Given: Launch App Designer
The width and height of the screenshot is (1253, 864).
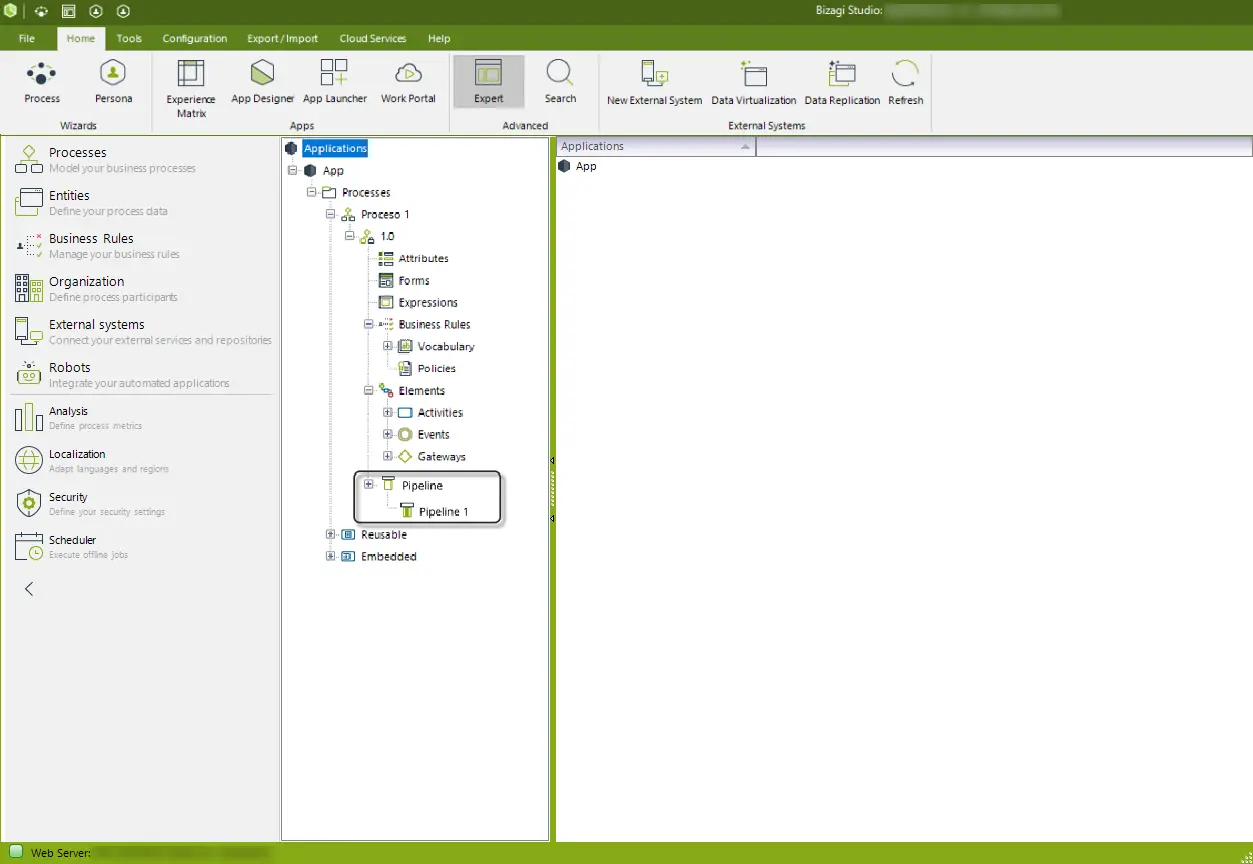Looking at the screenshot, I should [263, 82].
